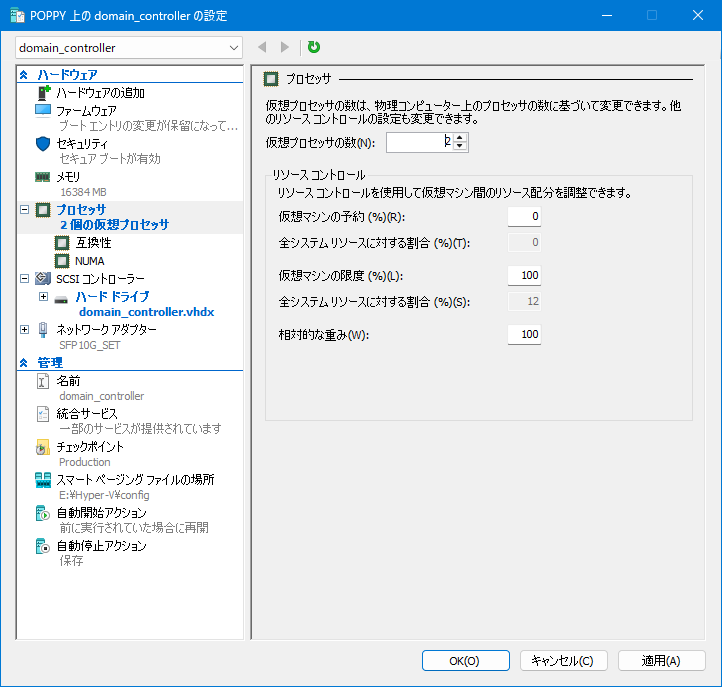Increase the virtual processor count
The width and height of the screenshot is (722, 687).
(x=460, y=138)
